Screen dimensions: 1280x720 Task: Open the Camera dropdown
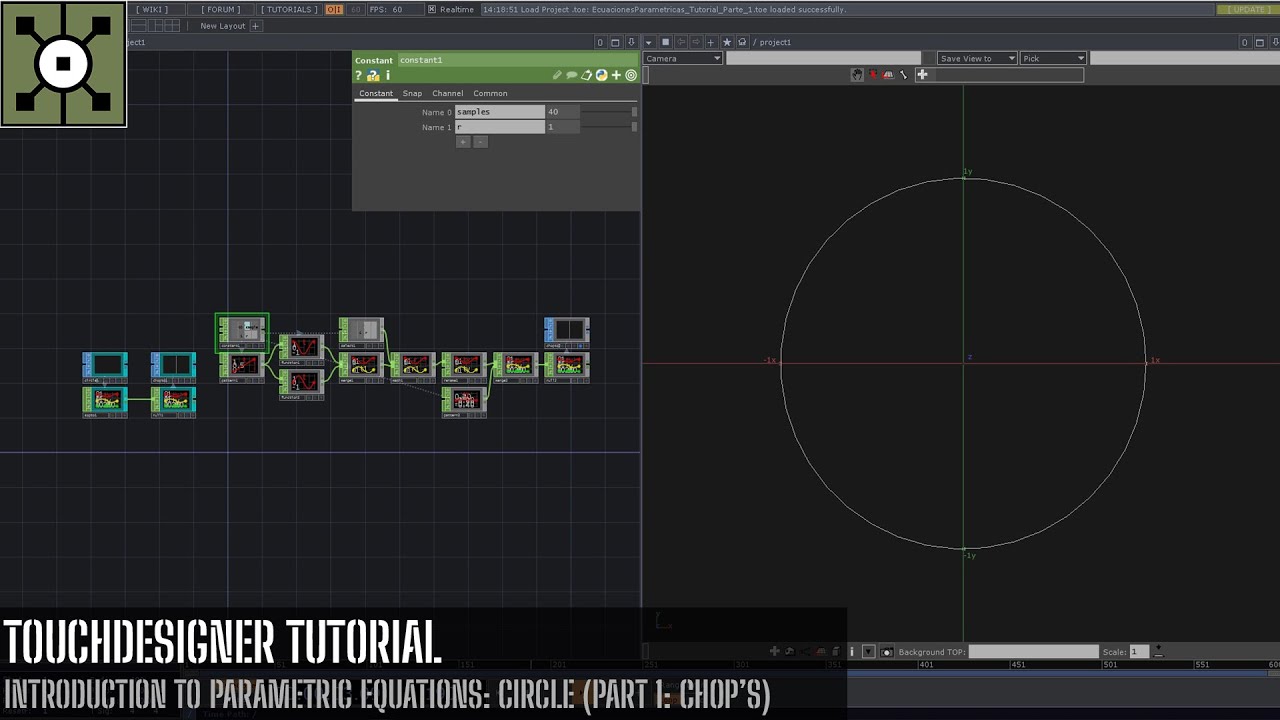click(x=683, y=58)
